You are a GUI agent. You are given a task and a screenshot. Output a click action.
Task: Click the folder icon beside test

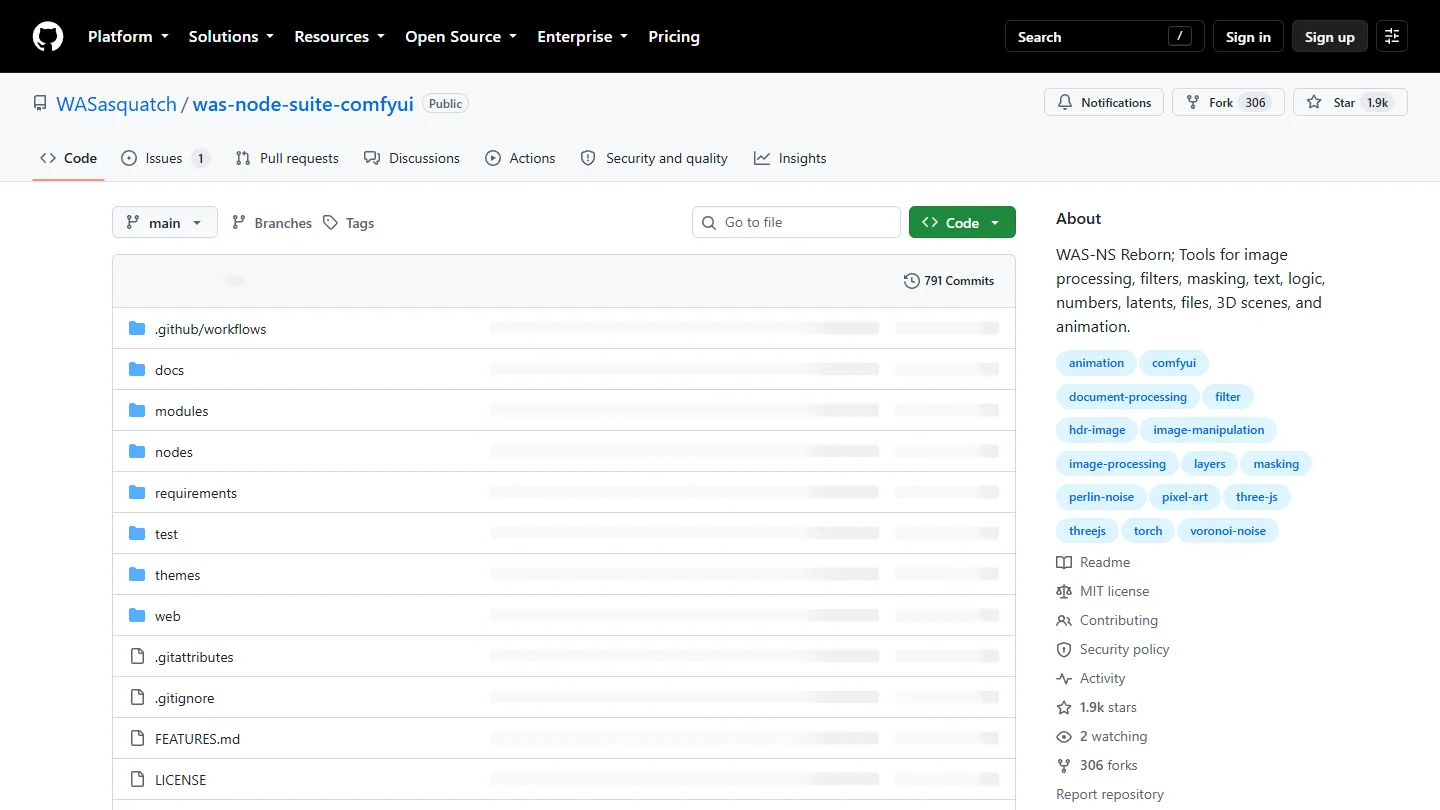click(137, 534)
